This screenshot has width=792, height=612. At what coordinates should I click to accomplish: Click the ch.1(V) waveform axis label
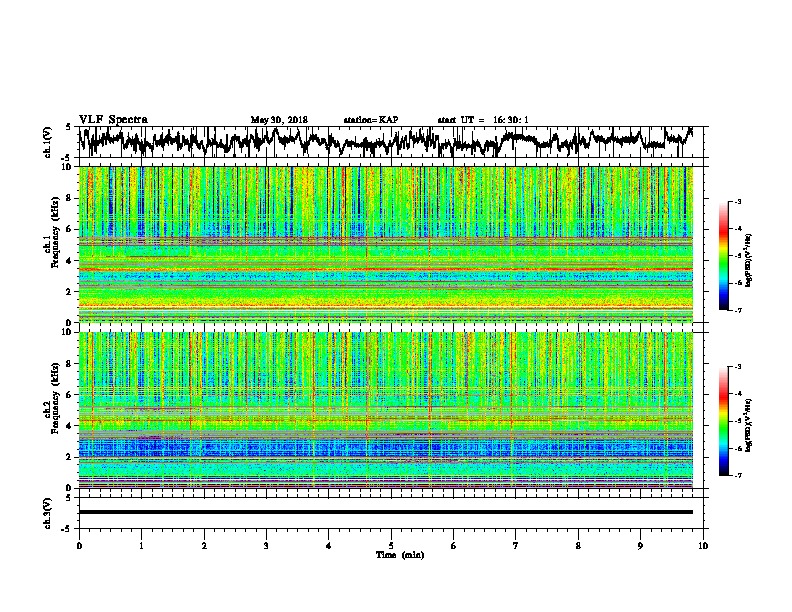pyautogui.click(x=48, y=142)
